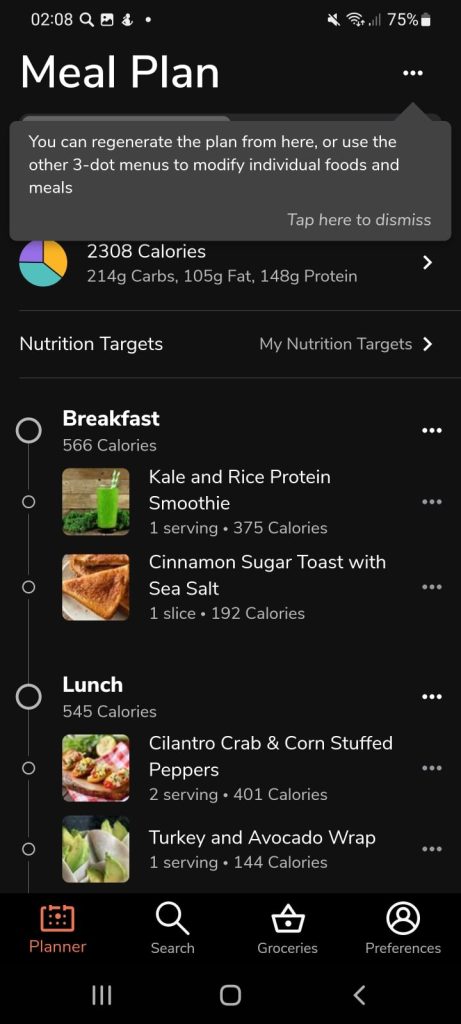Switch to the Search tab
This screenshot has width=461, height=1024.
(172, 929)
